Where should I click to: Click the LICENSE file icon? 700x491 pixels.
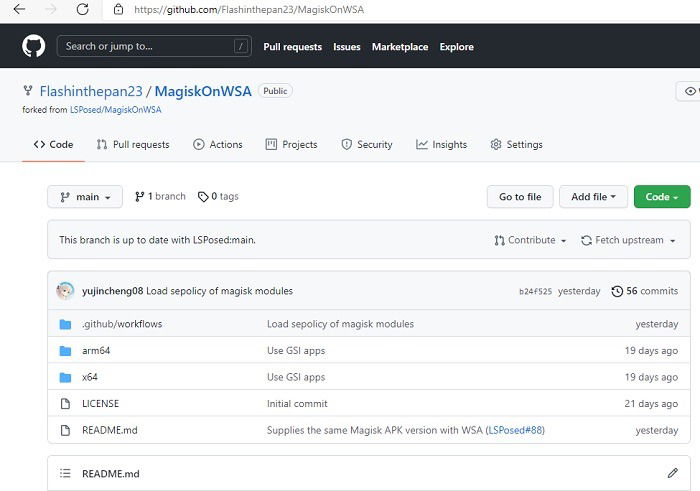pos(65,404)
